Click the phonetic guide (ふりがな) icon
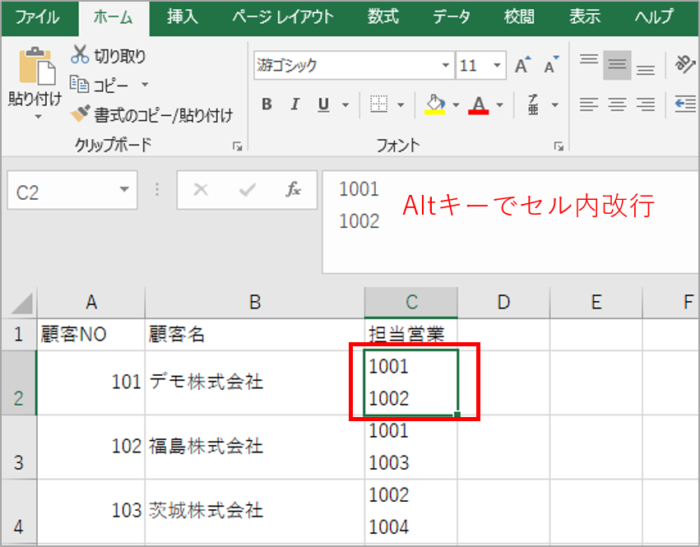The image size is (700, 547). coord(533,104)
